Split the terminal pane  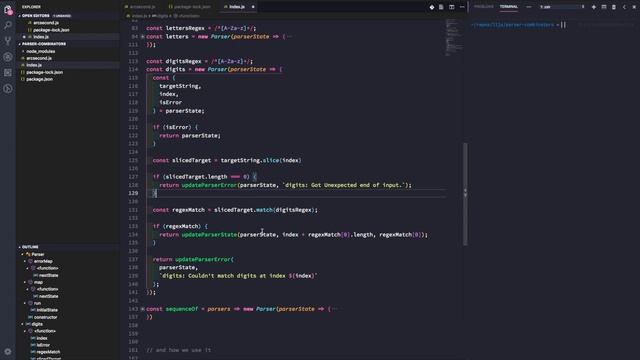click(604, 7)
